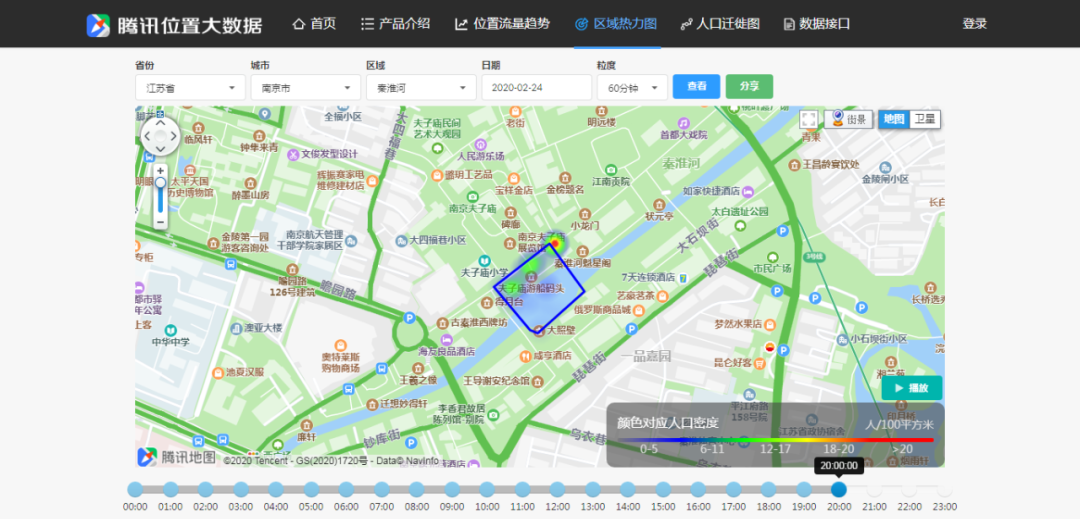This screenshot has width=1080, height=519.
Task: Click the 18-20 density legend label
Action: click(840, 449)
